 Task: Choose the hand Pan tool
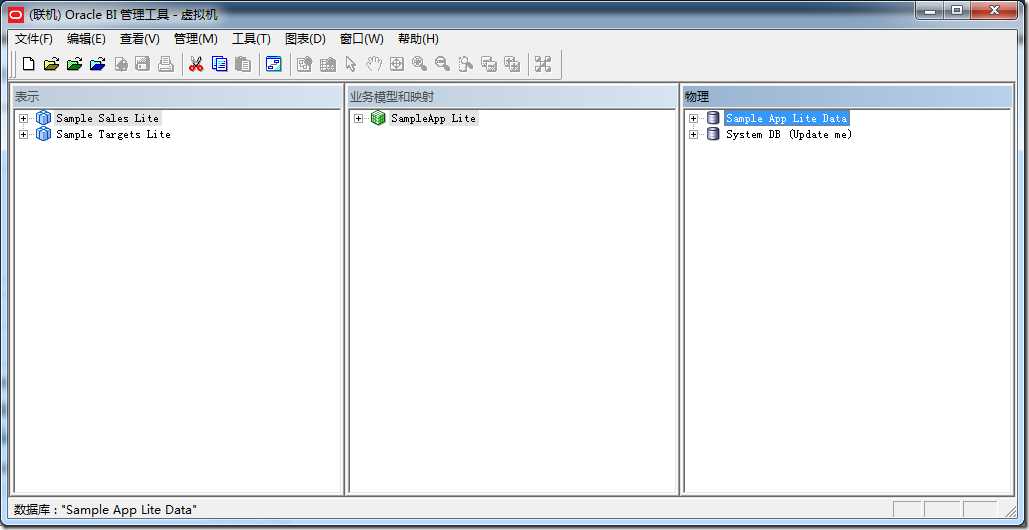373,64
